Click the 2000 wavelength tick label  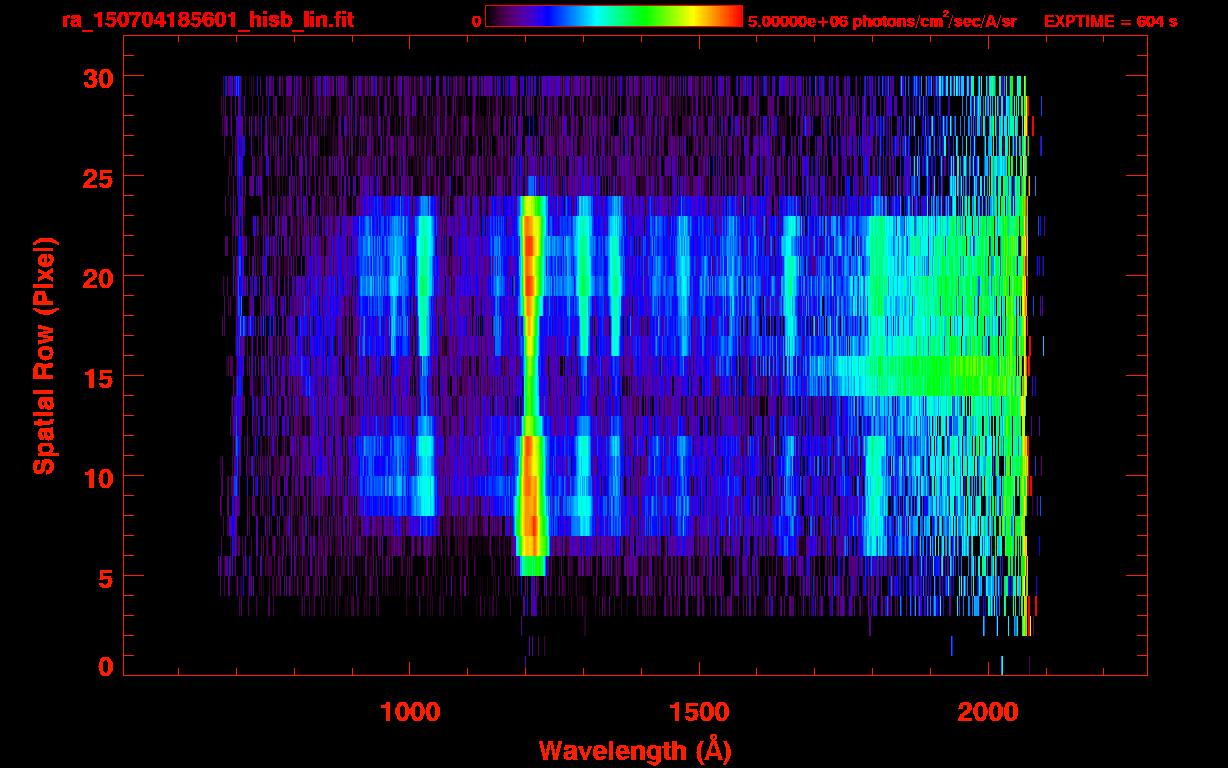coord(987,712)
